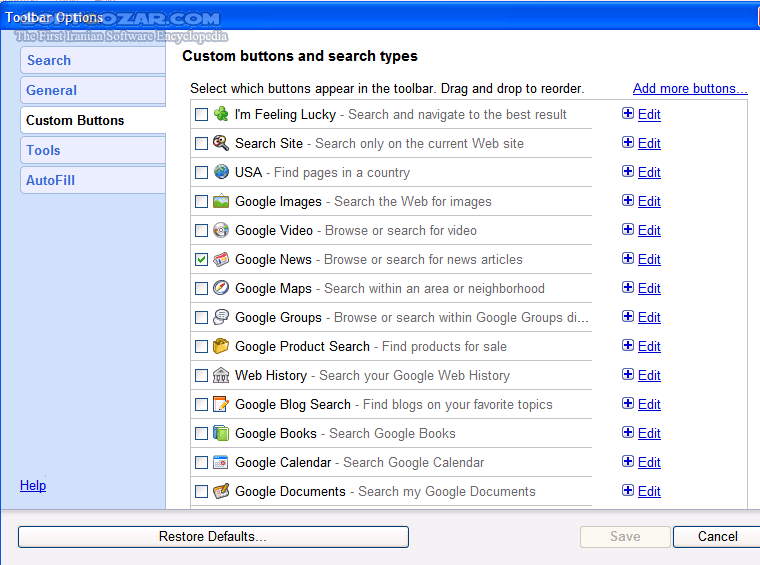
Task: Expand the plus icon for Google Groups
Action: pos(628,316)
